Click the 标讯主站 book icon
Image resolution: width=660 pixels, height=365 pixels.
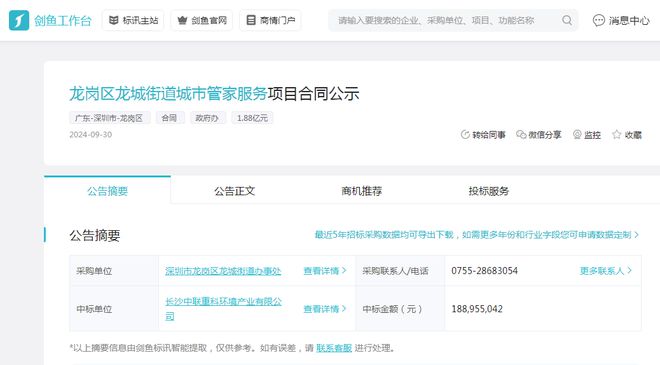114,20
